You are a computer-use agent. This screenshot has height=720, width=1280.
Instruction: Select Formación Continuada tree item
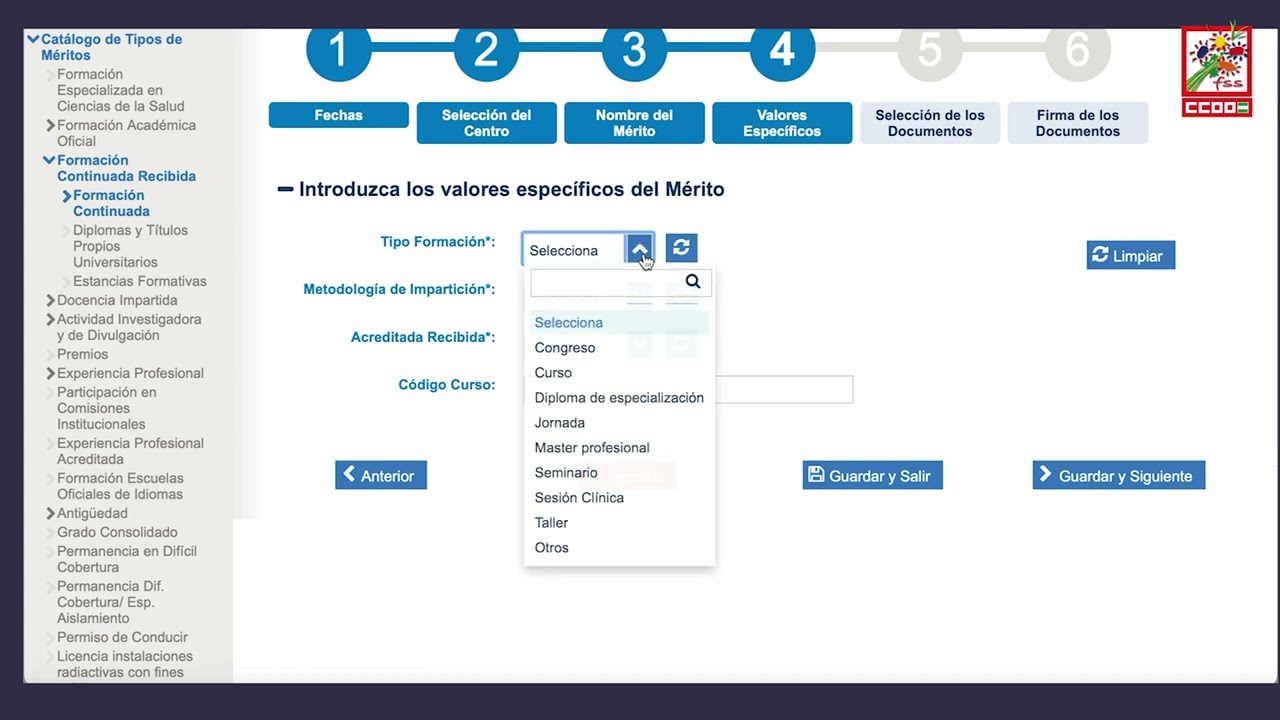pyautogui.click(x=111, y=203)
